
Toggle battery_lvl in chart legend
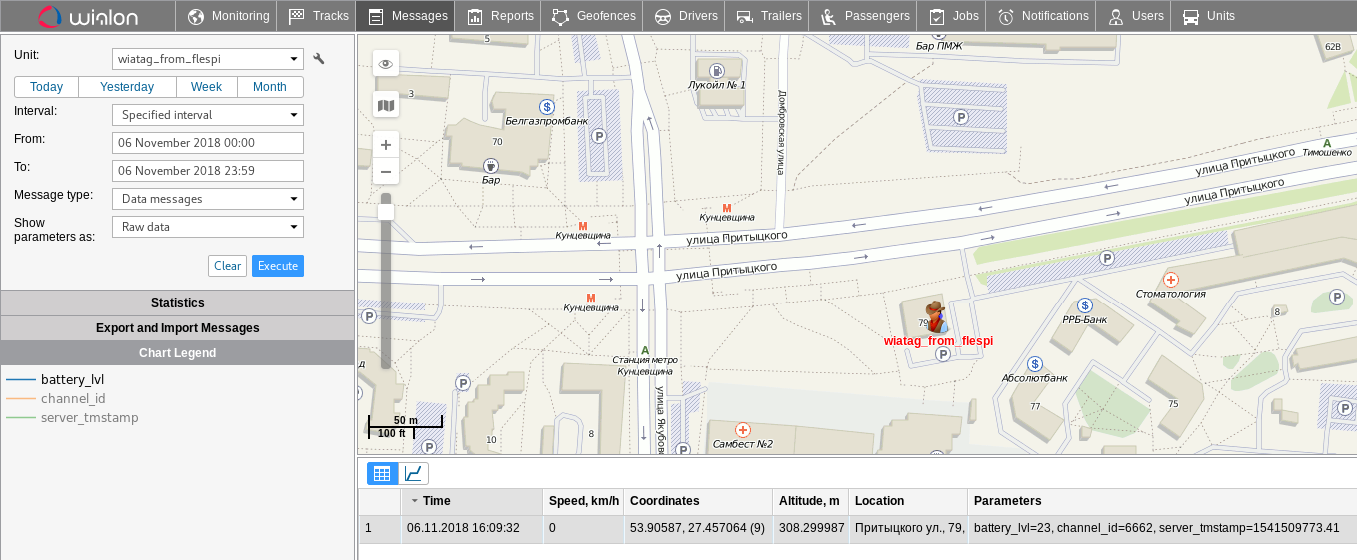coord(72,379)
